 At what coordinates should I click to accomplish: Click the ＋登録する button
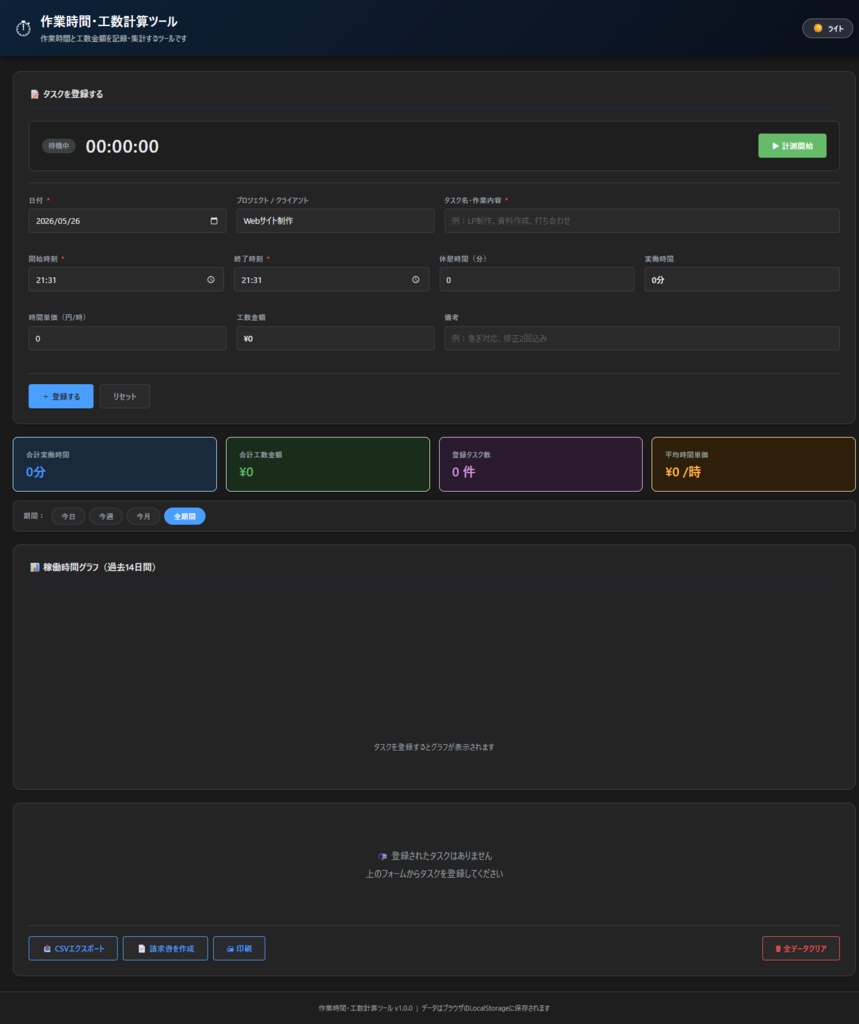[x=61, y=396]
